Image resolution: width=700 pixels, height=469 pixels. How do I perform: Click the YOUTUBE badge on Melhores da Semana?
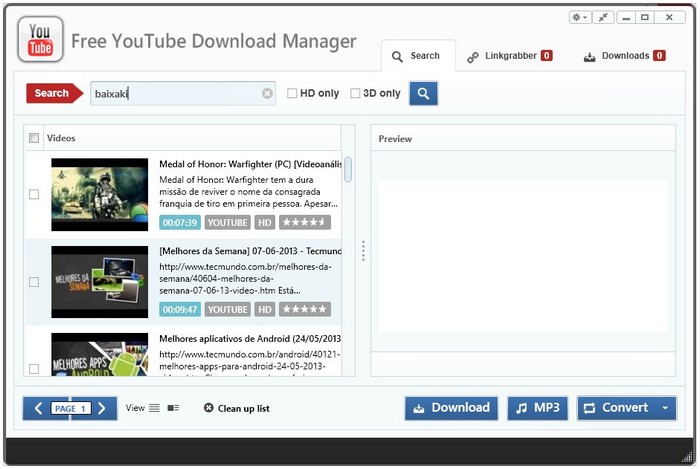coord(228,309)
